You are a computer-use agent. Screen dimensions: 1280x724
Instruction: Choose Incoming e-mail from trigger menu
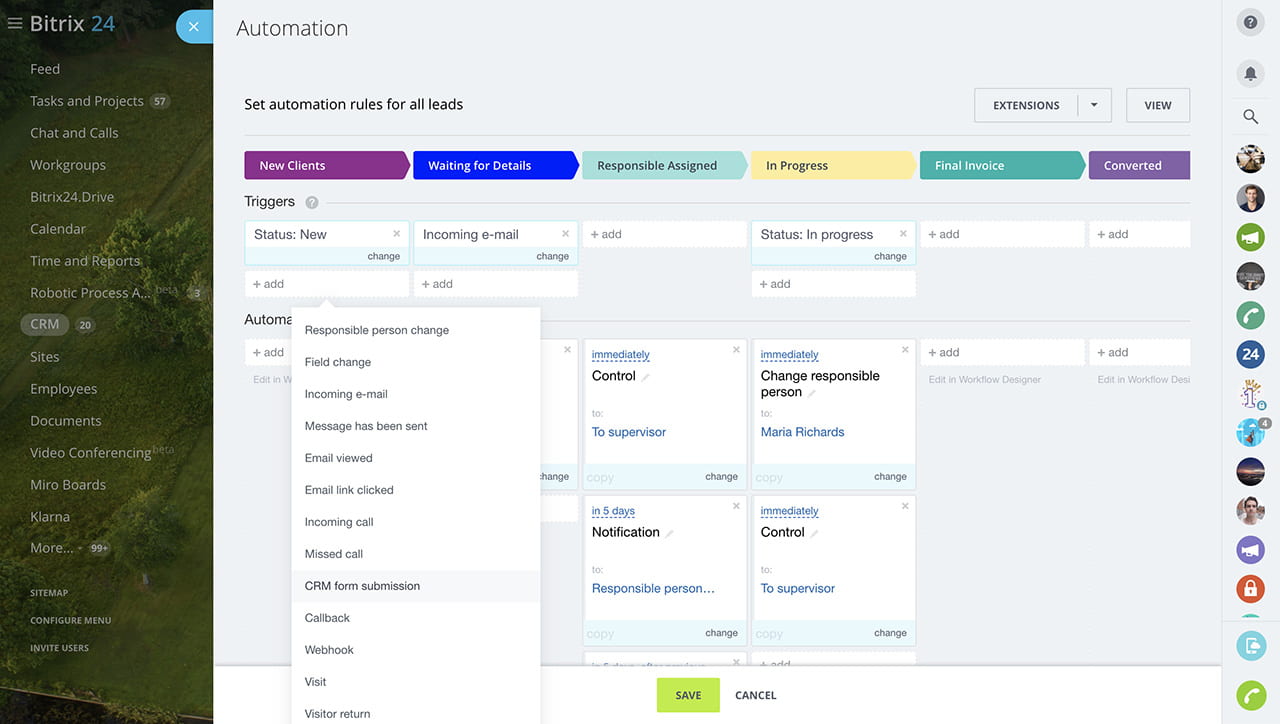(416, 394)
